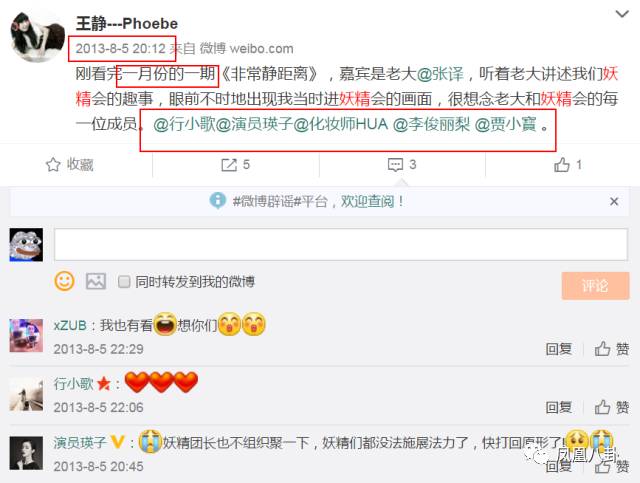This screenshot has width=640, height=483.
Task: Open 王静---Phoebe's profile avatar
Action: pyautogui.click(x=38, y=38)
